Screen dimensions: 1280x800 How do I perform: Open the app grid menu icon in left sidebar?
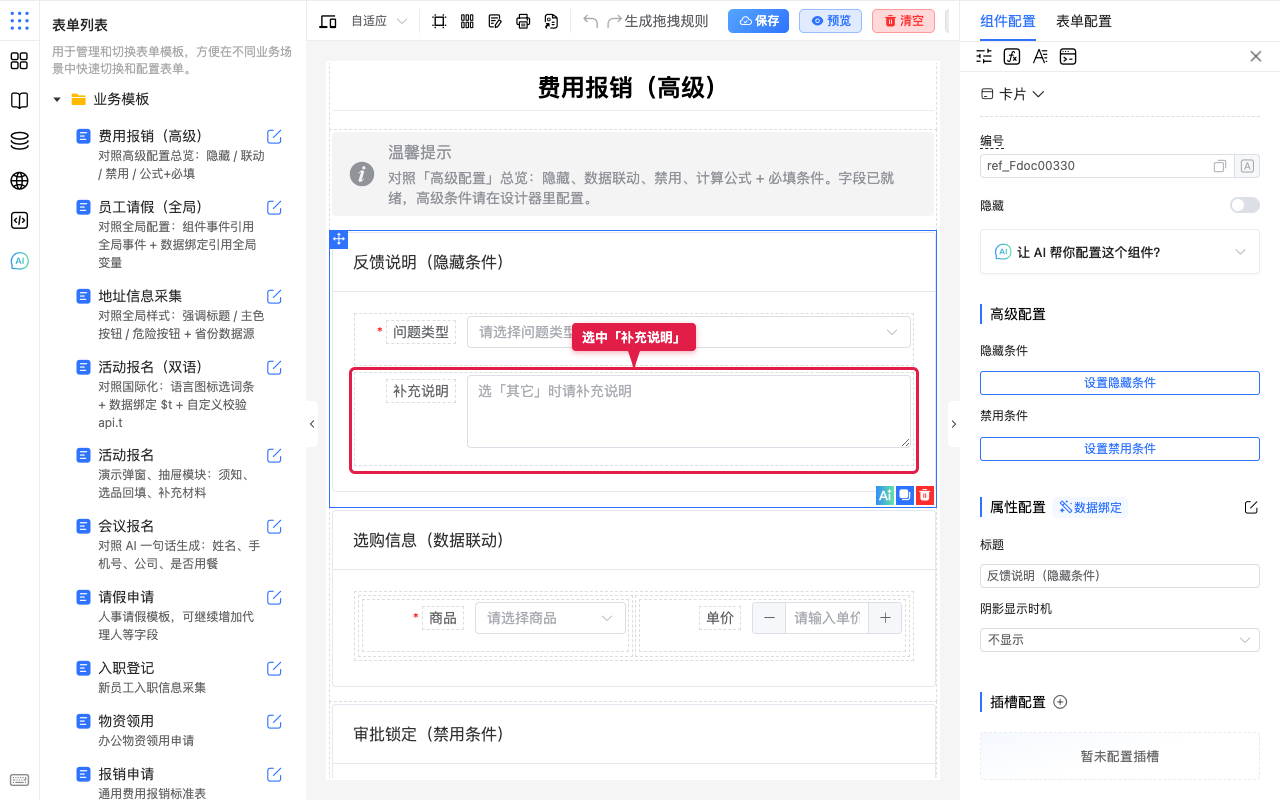[19, 21]
